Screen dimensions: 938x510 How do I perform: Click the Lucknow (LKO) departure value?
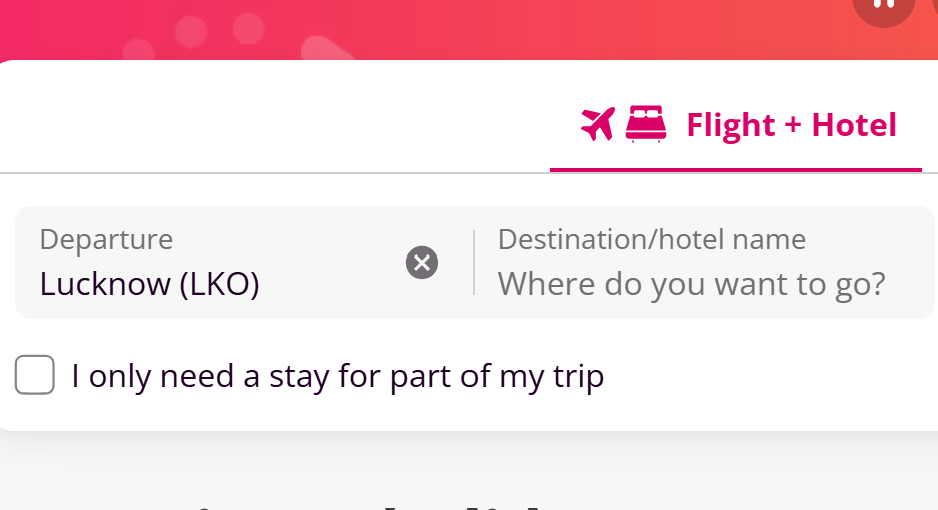[150, 285]
